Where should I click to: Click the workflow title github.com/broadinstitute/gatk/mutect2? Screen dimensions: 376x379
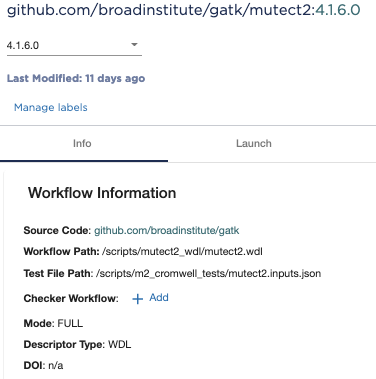(161, 10)
